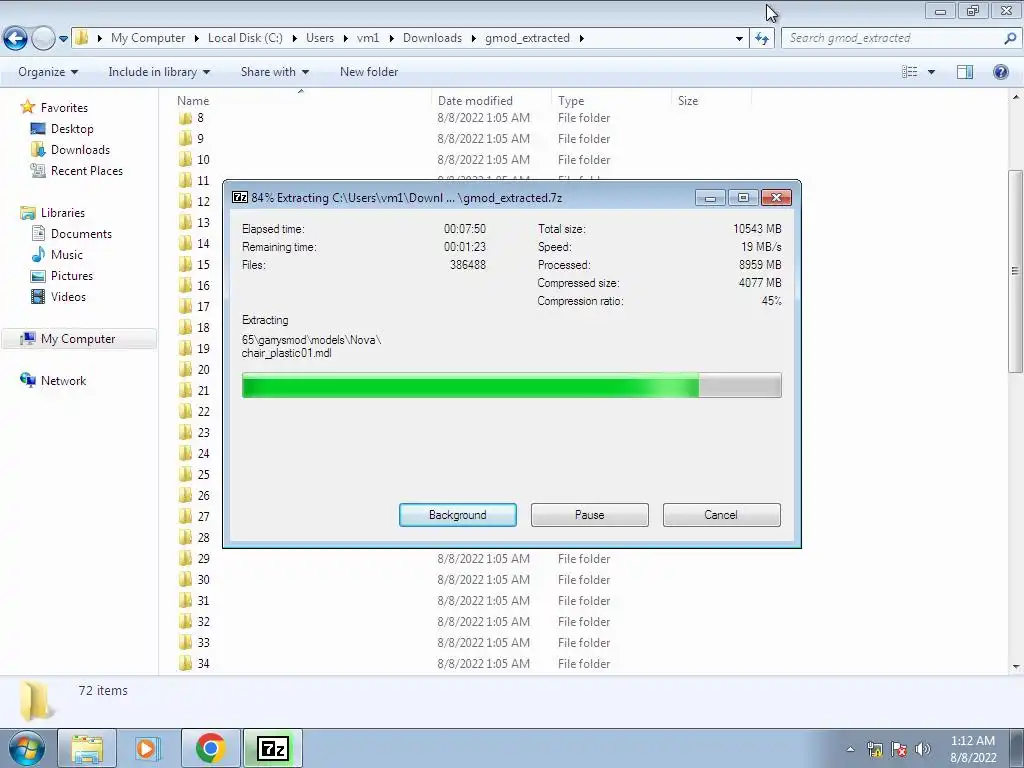The width and height of the screenshot is (1024, 768).
Task: Pause the 7-Zip extraction
Action: (x=590, y=515)
